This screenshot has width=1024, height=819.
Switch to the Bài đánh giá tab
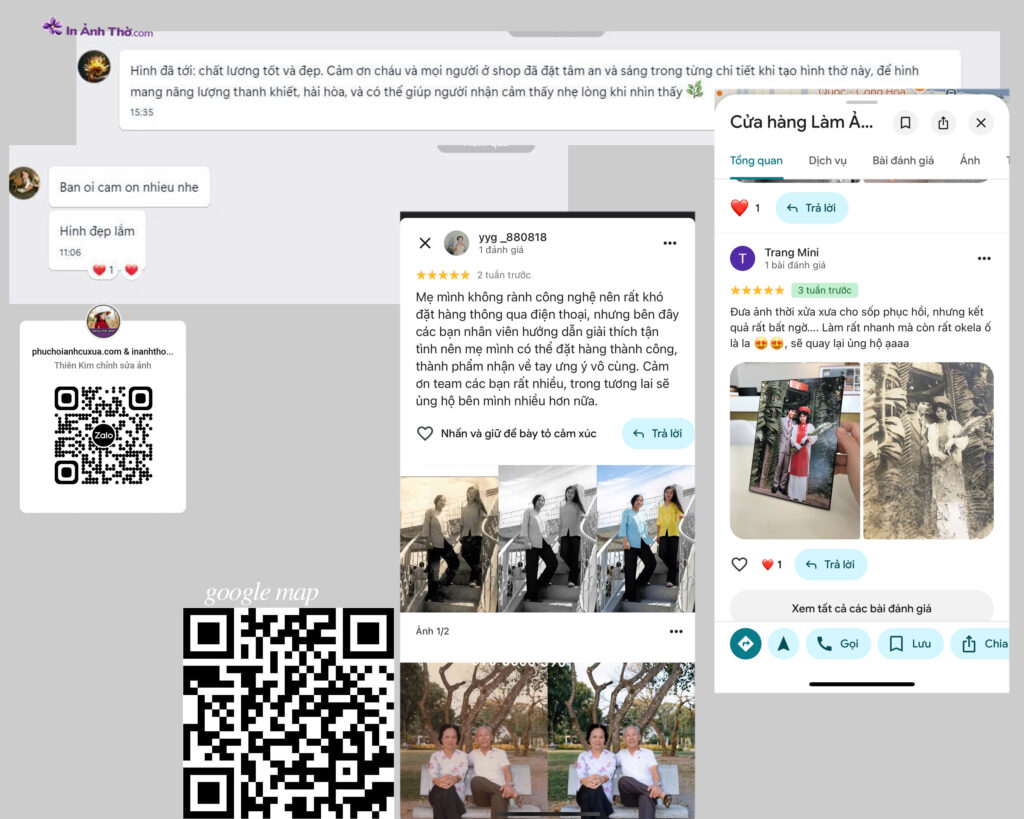[x=902, y=160]
